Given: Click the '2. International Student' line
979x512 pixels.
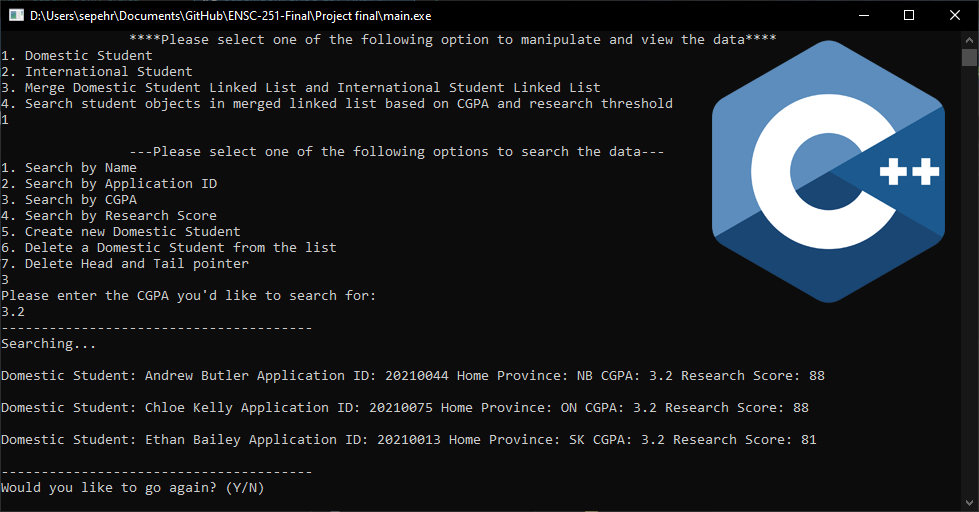Looking at the screenshot, I should pos(97,72).
